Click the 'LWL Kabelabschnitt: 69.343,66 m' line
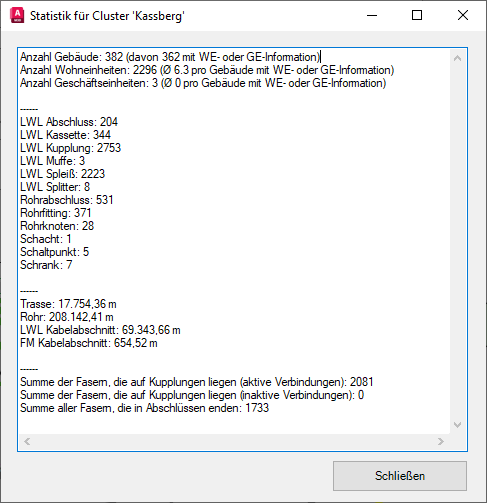Image resolution: width=487 pixels, height=503 pixels. [x=100, y=330]
